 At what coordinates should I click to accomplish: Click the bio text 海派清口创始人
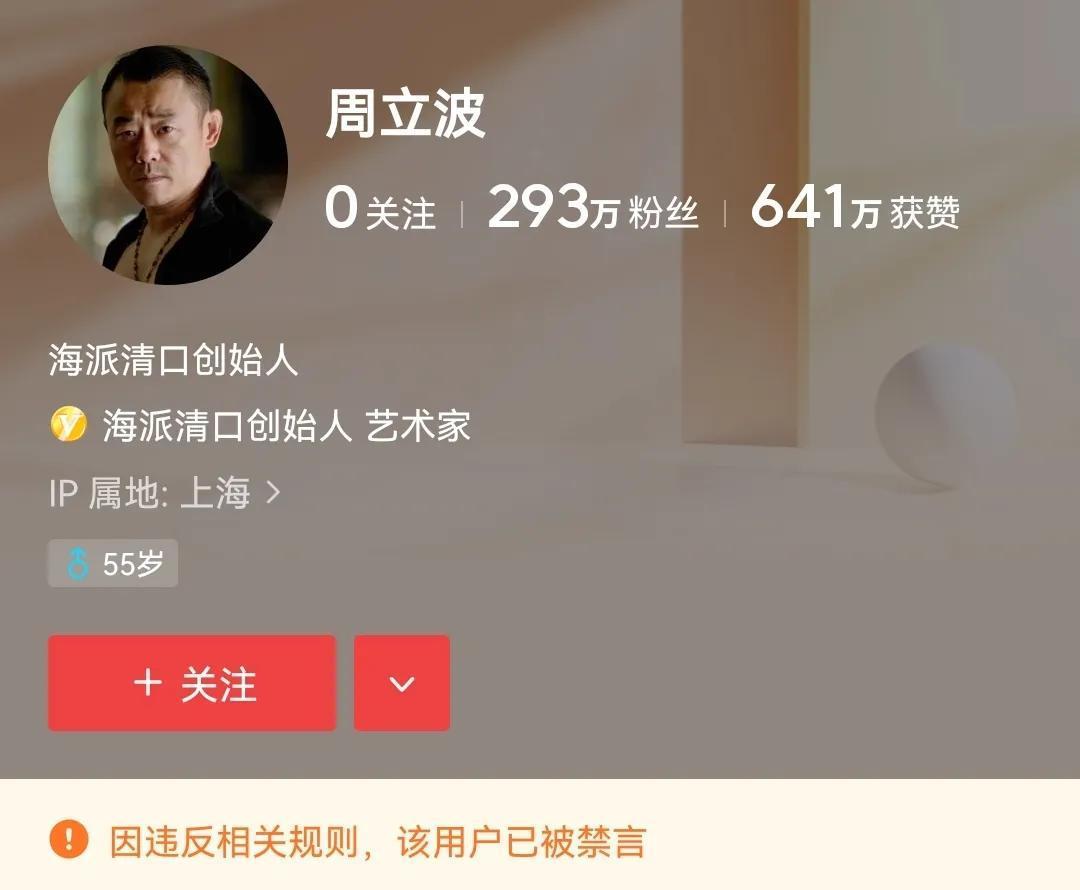(173, 360)
